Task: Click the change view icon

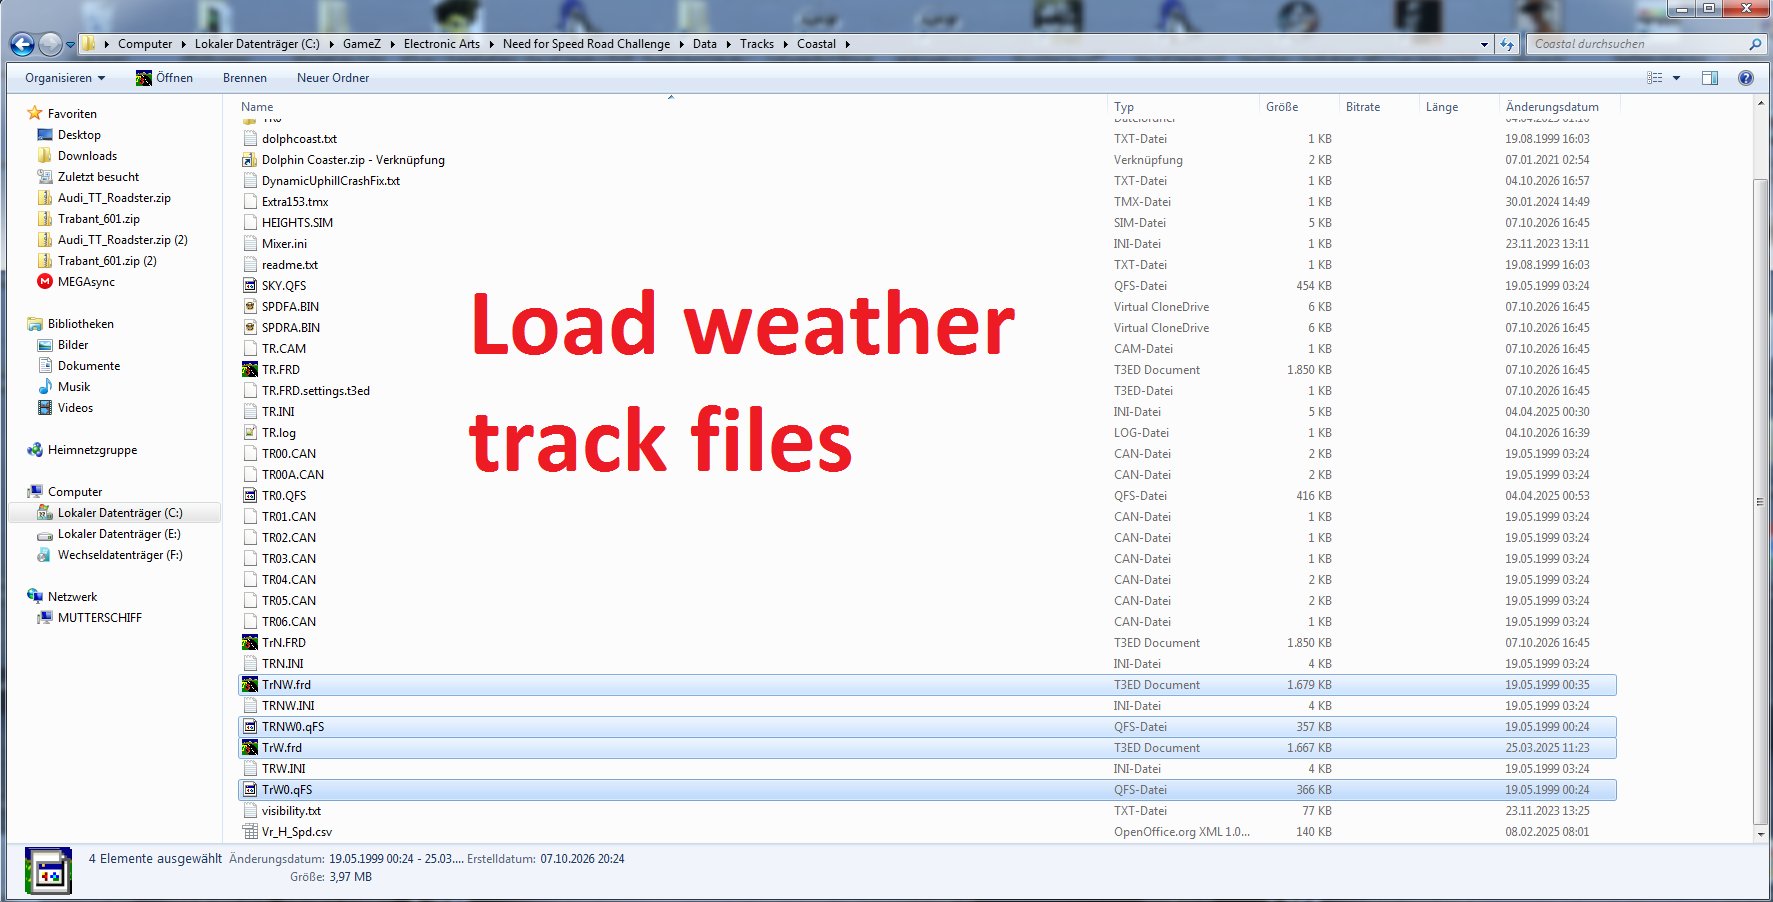Action: point(1655,78)
